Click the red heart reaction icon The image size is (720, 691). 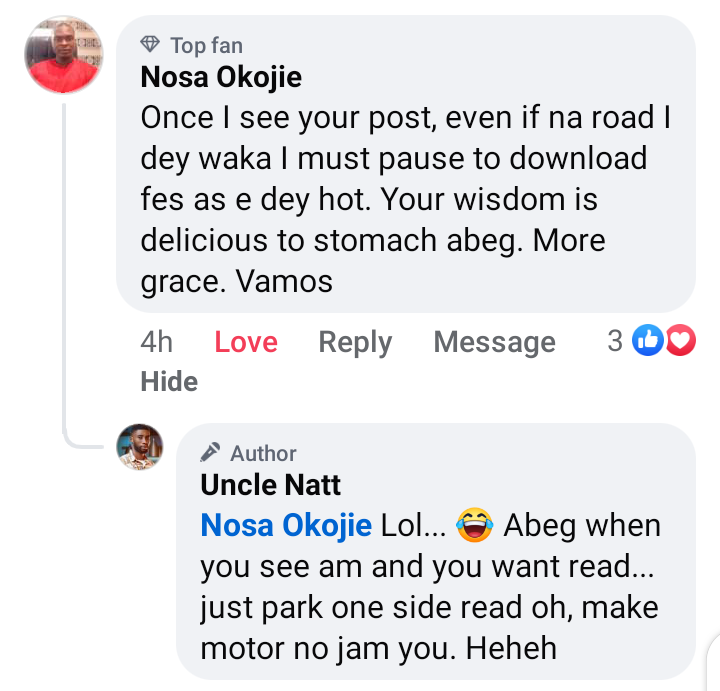pos(680,341)
